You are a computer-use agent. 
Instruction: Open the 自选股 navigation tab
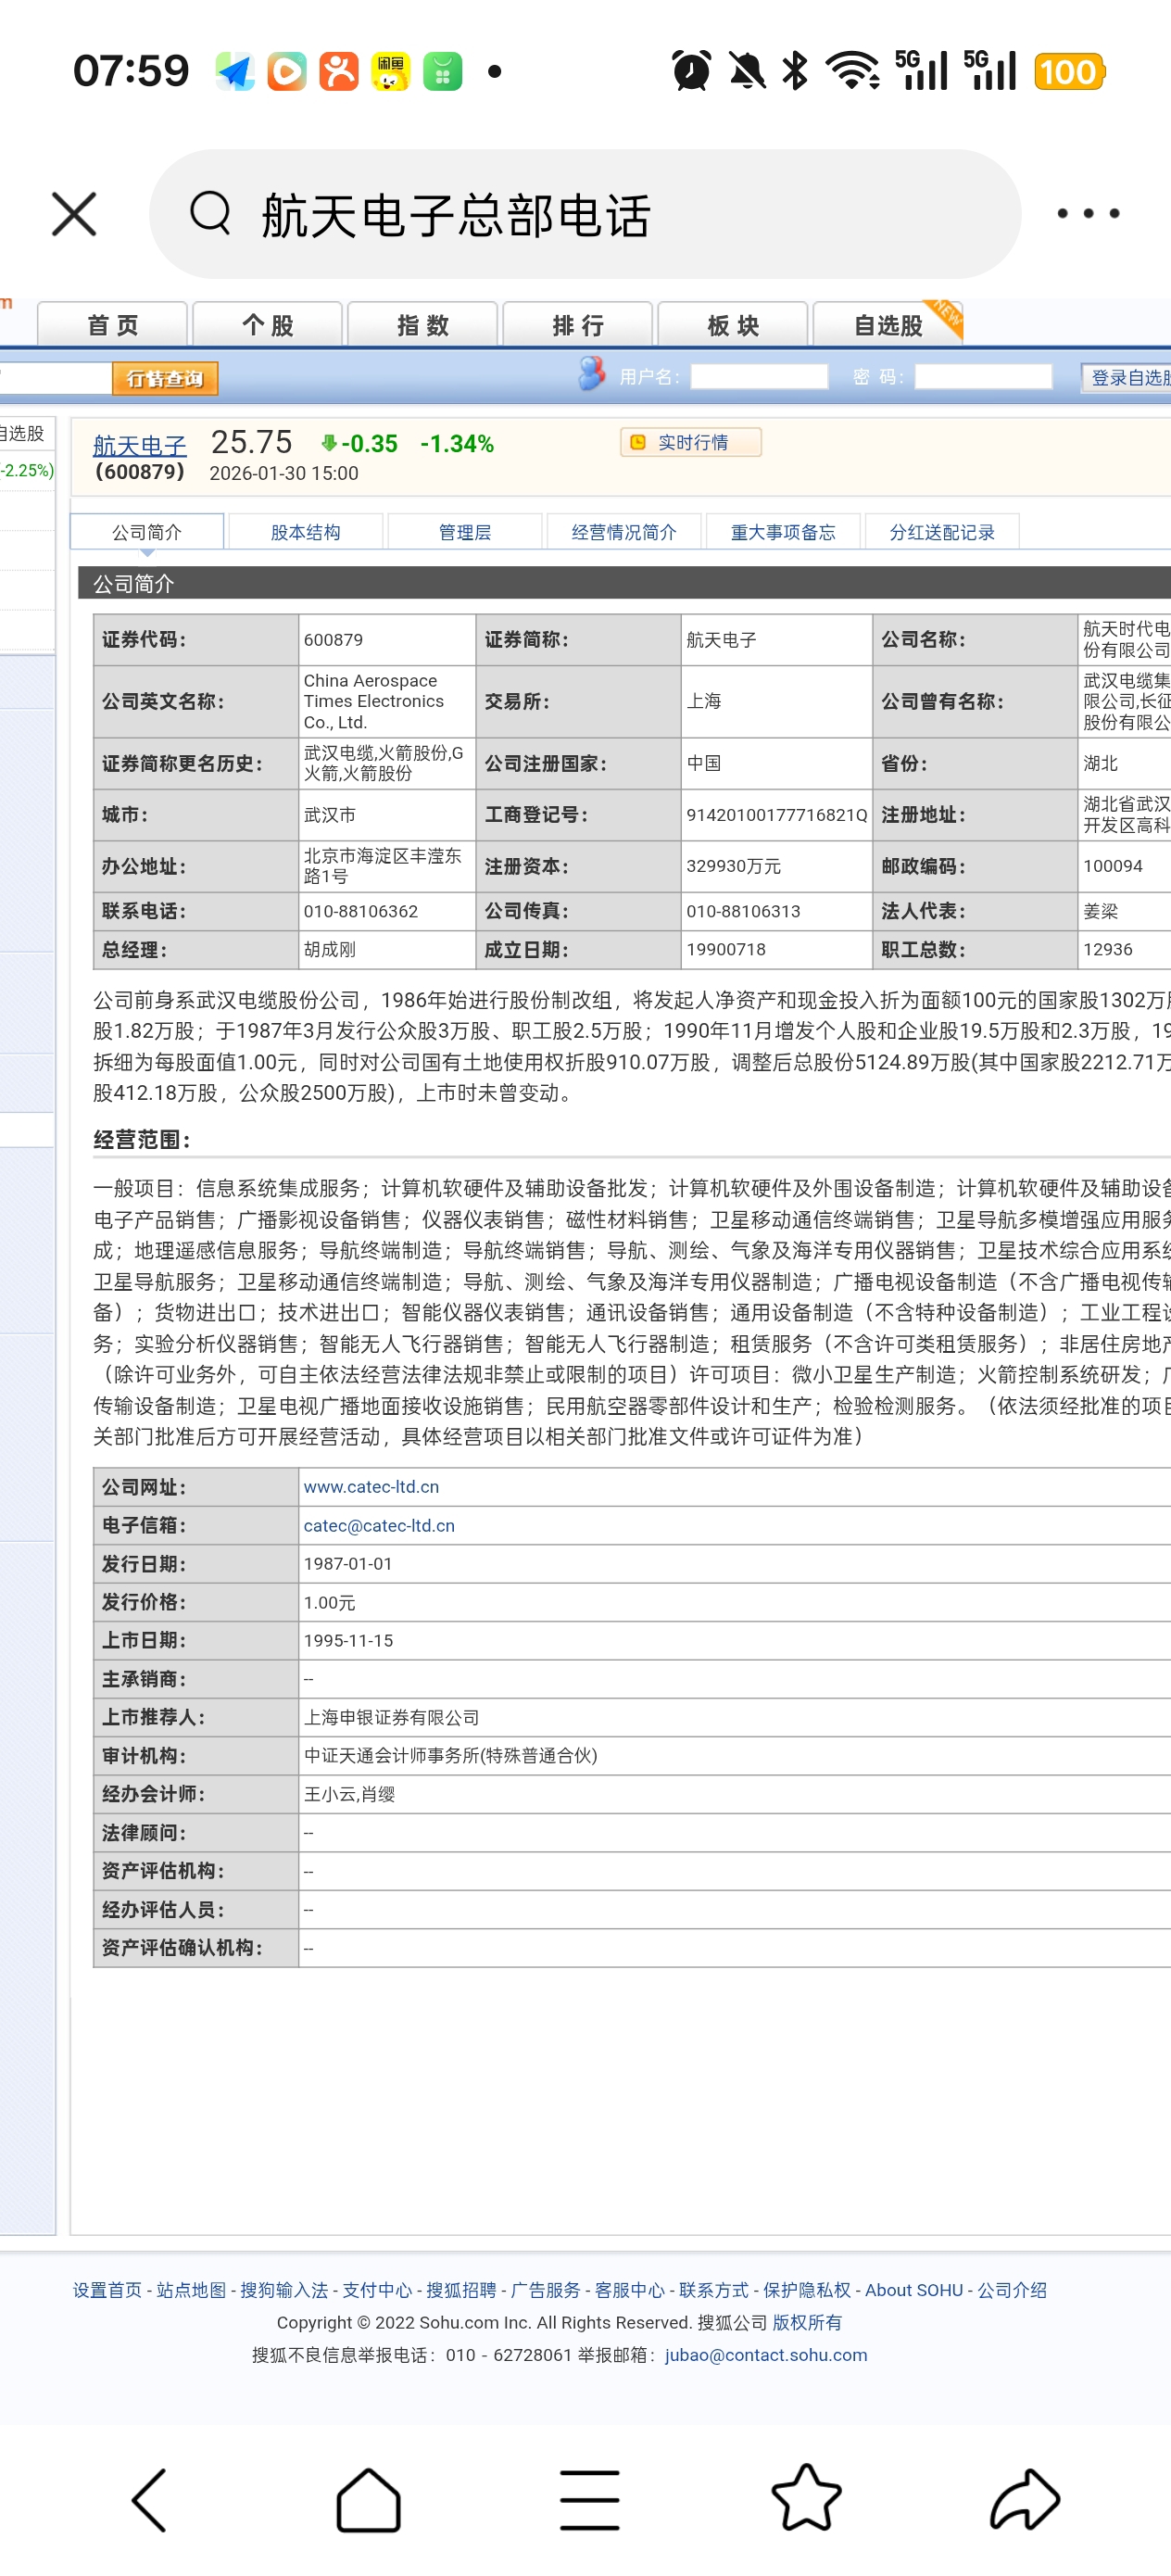[x=888, y=325]
